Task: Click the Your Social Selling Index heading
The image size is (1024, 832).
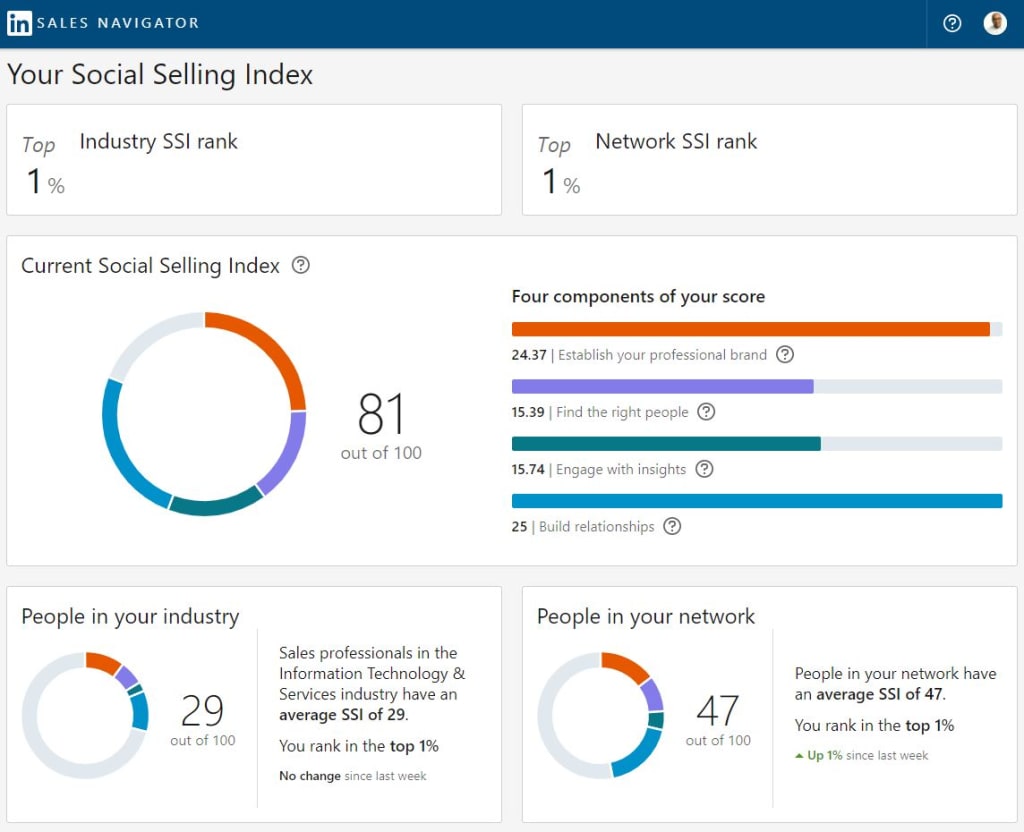Action: [160, 74]
